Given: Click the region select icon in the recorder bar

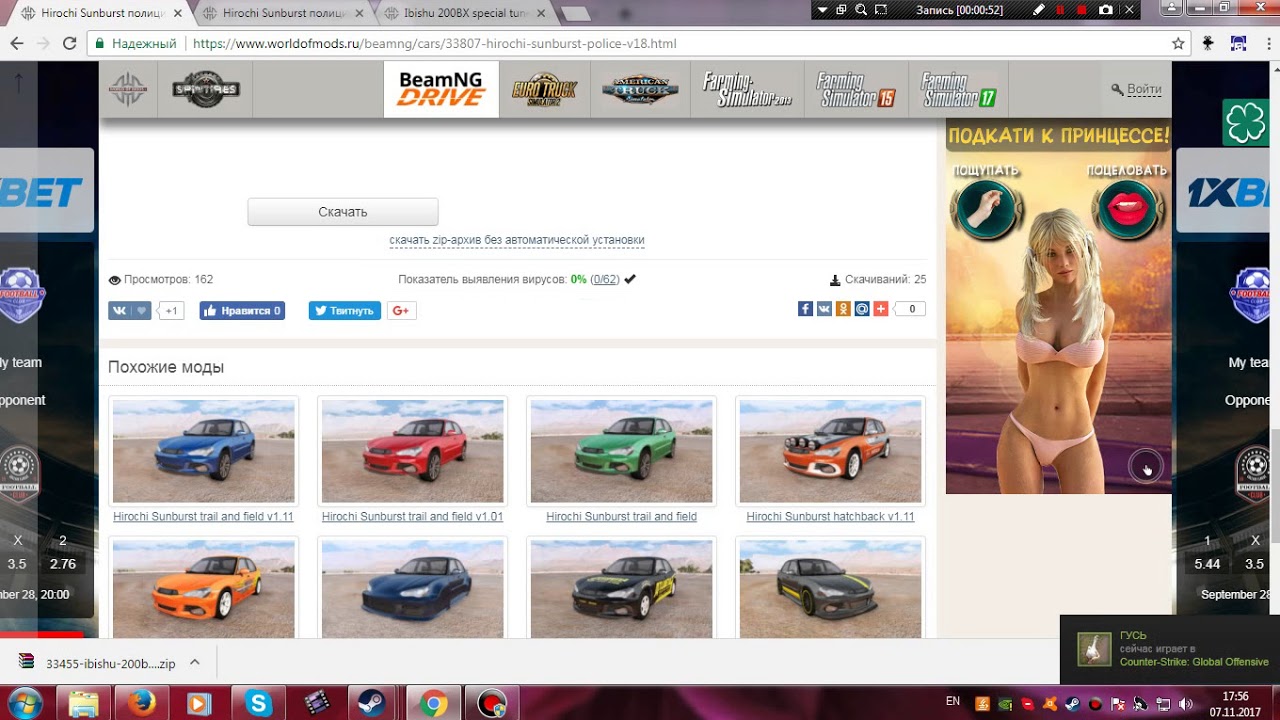Looking at the screenshot, I should [881, 9].
